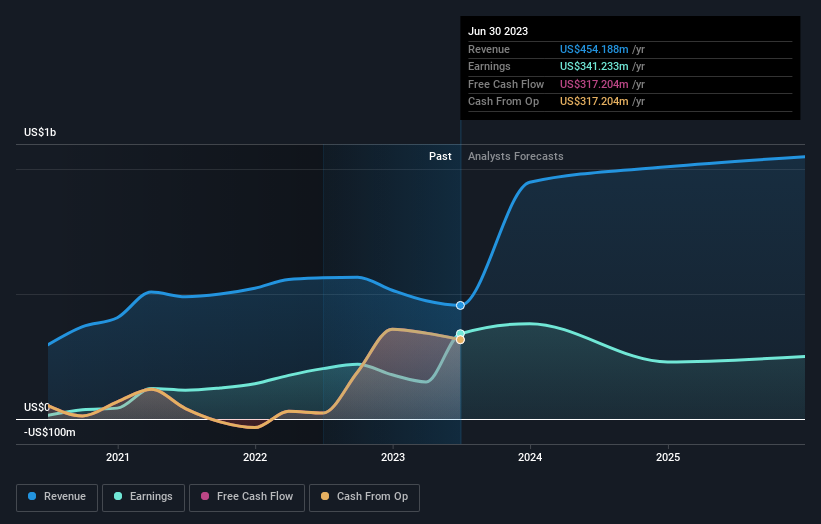
Task: Click the blue Revenue data point marker
Action: click(460, 305)
